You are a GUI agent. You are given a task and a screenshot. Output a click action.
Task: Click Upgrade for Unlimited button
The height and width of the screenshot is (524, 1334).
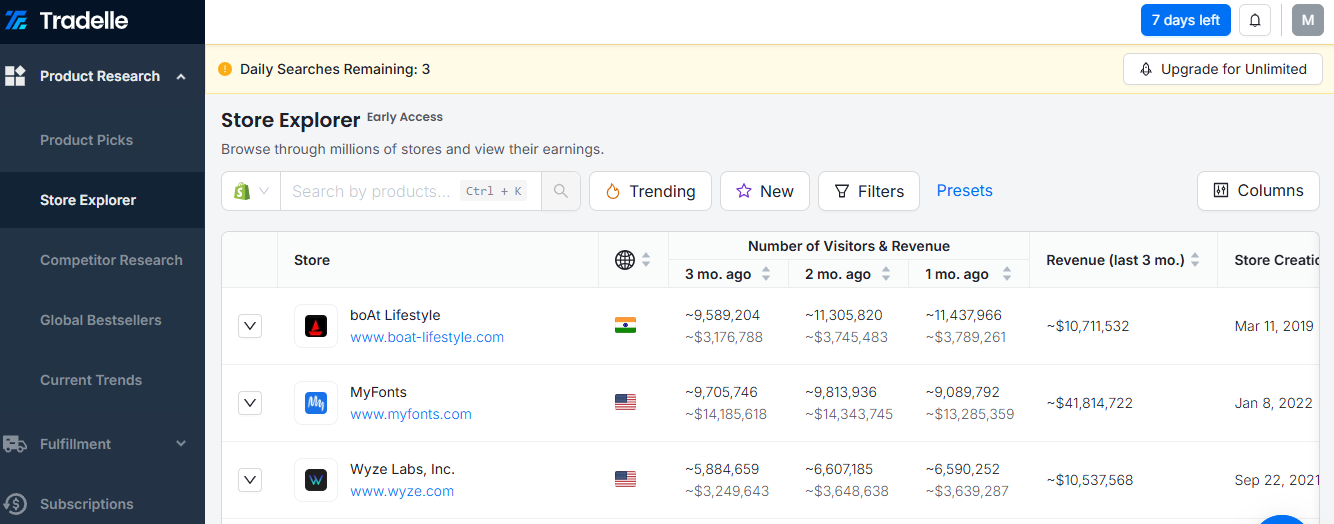1223,69
